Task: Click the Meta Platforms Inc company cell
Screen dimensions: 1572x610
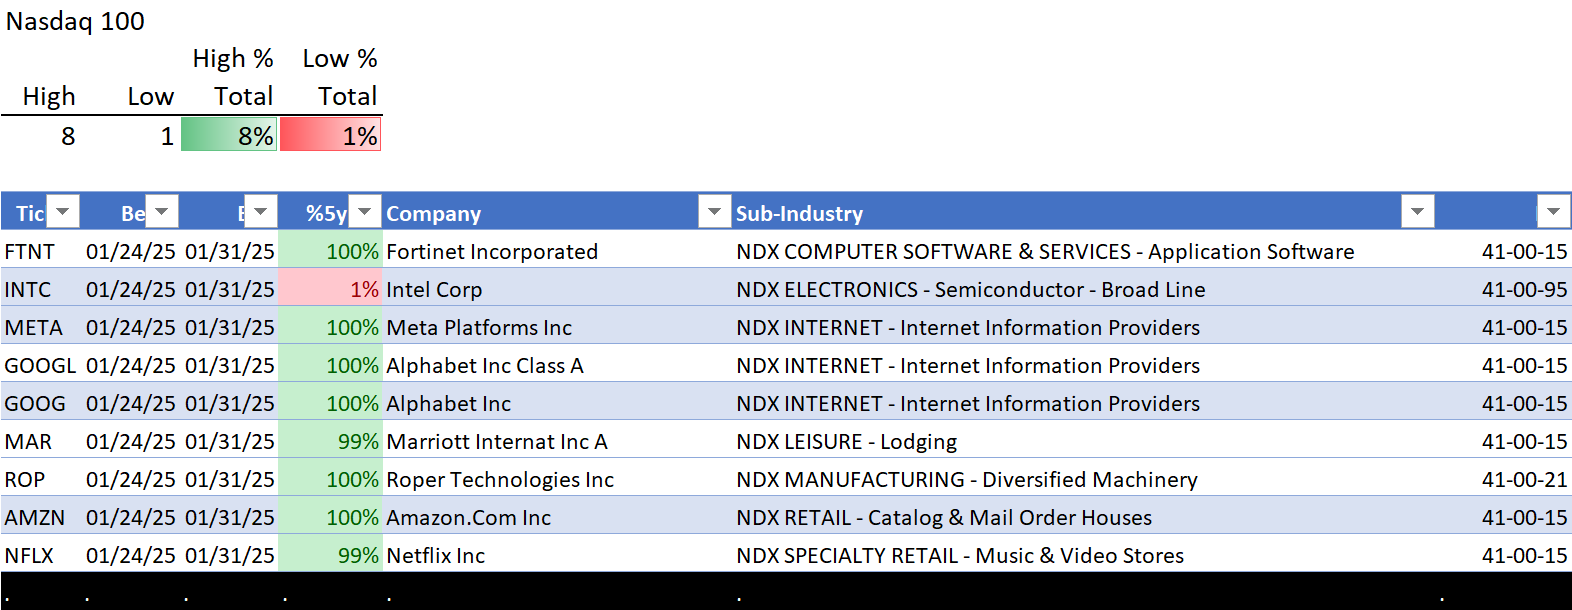Action: pyautogui.click(x=479, y=327)
